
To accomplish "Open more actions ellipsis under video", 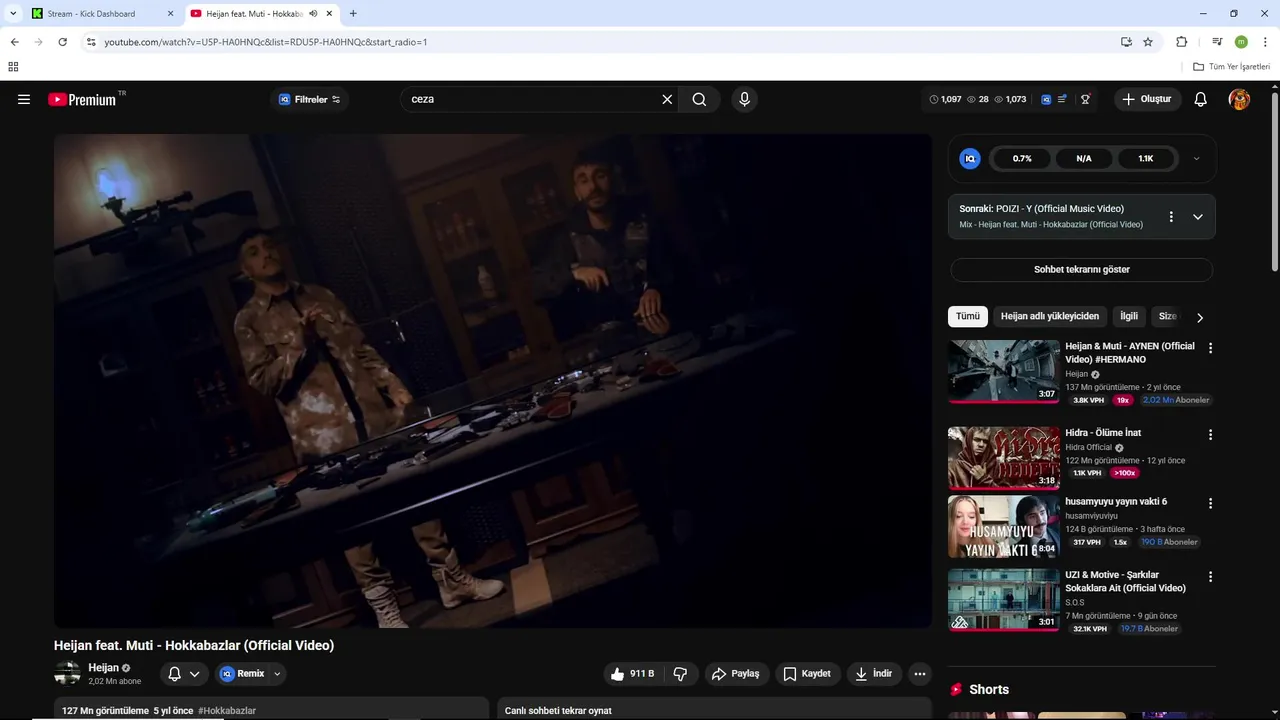I will click(x=920, y=673).
